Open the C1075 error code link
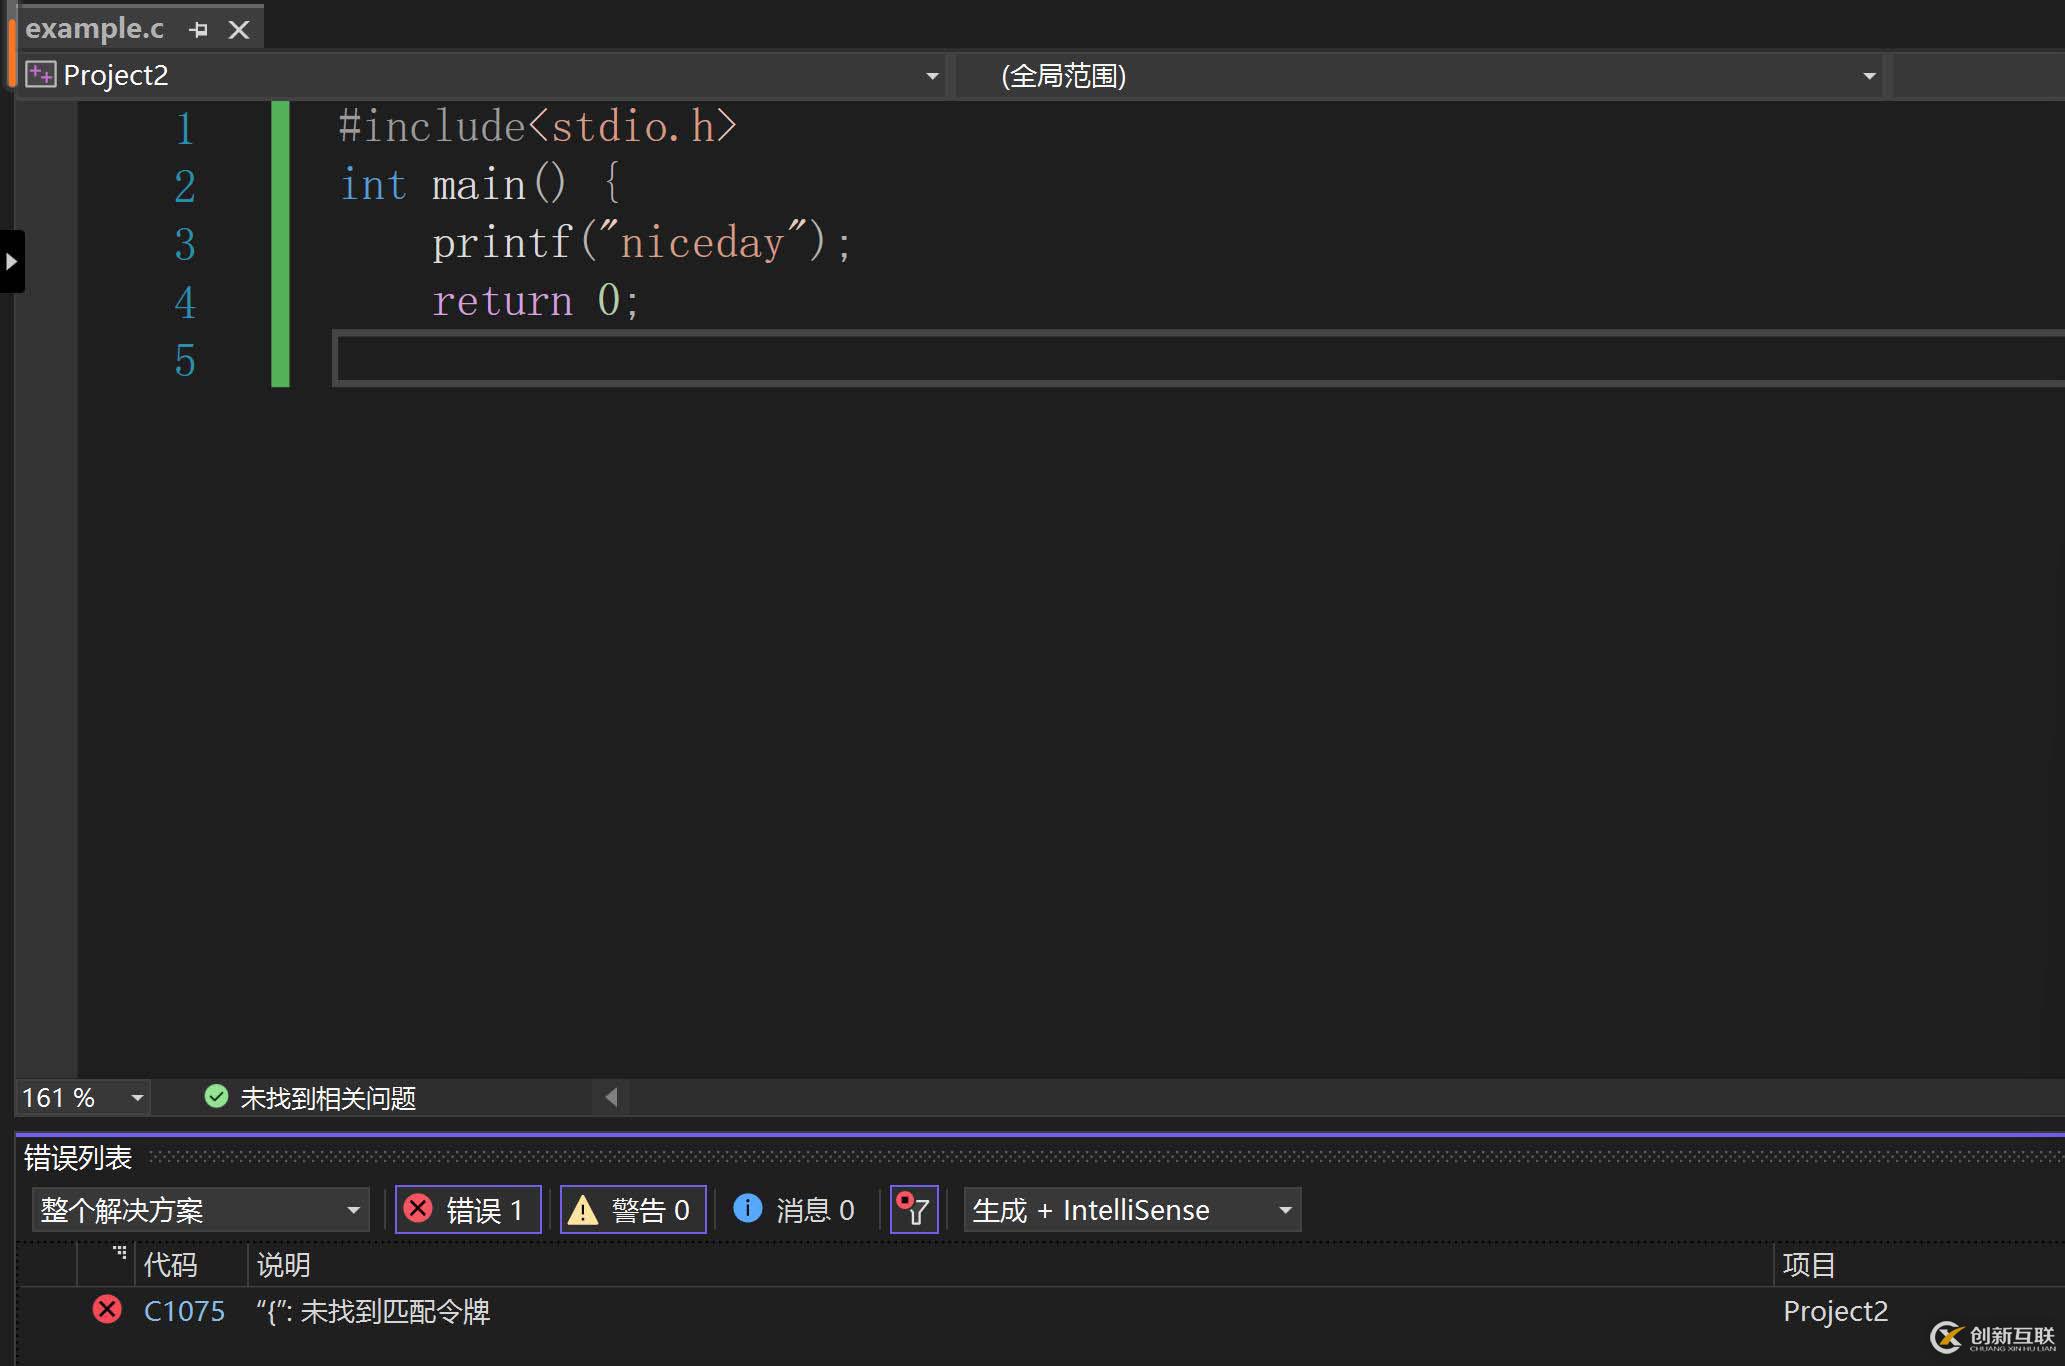The image size is (2065, 1366). pos(184,1311)
